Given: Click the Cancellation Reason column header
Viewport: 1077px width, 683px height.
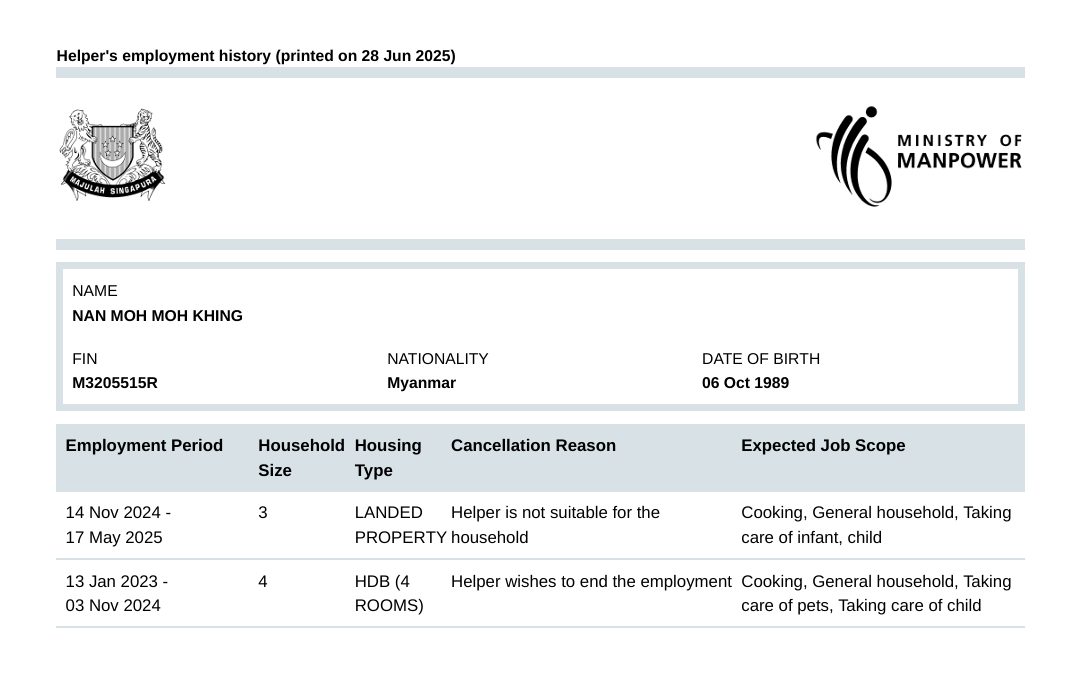Looking at the screenshot, I should pyautogui.click(x=533, y=445).
